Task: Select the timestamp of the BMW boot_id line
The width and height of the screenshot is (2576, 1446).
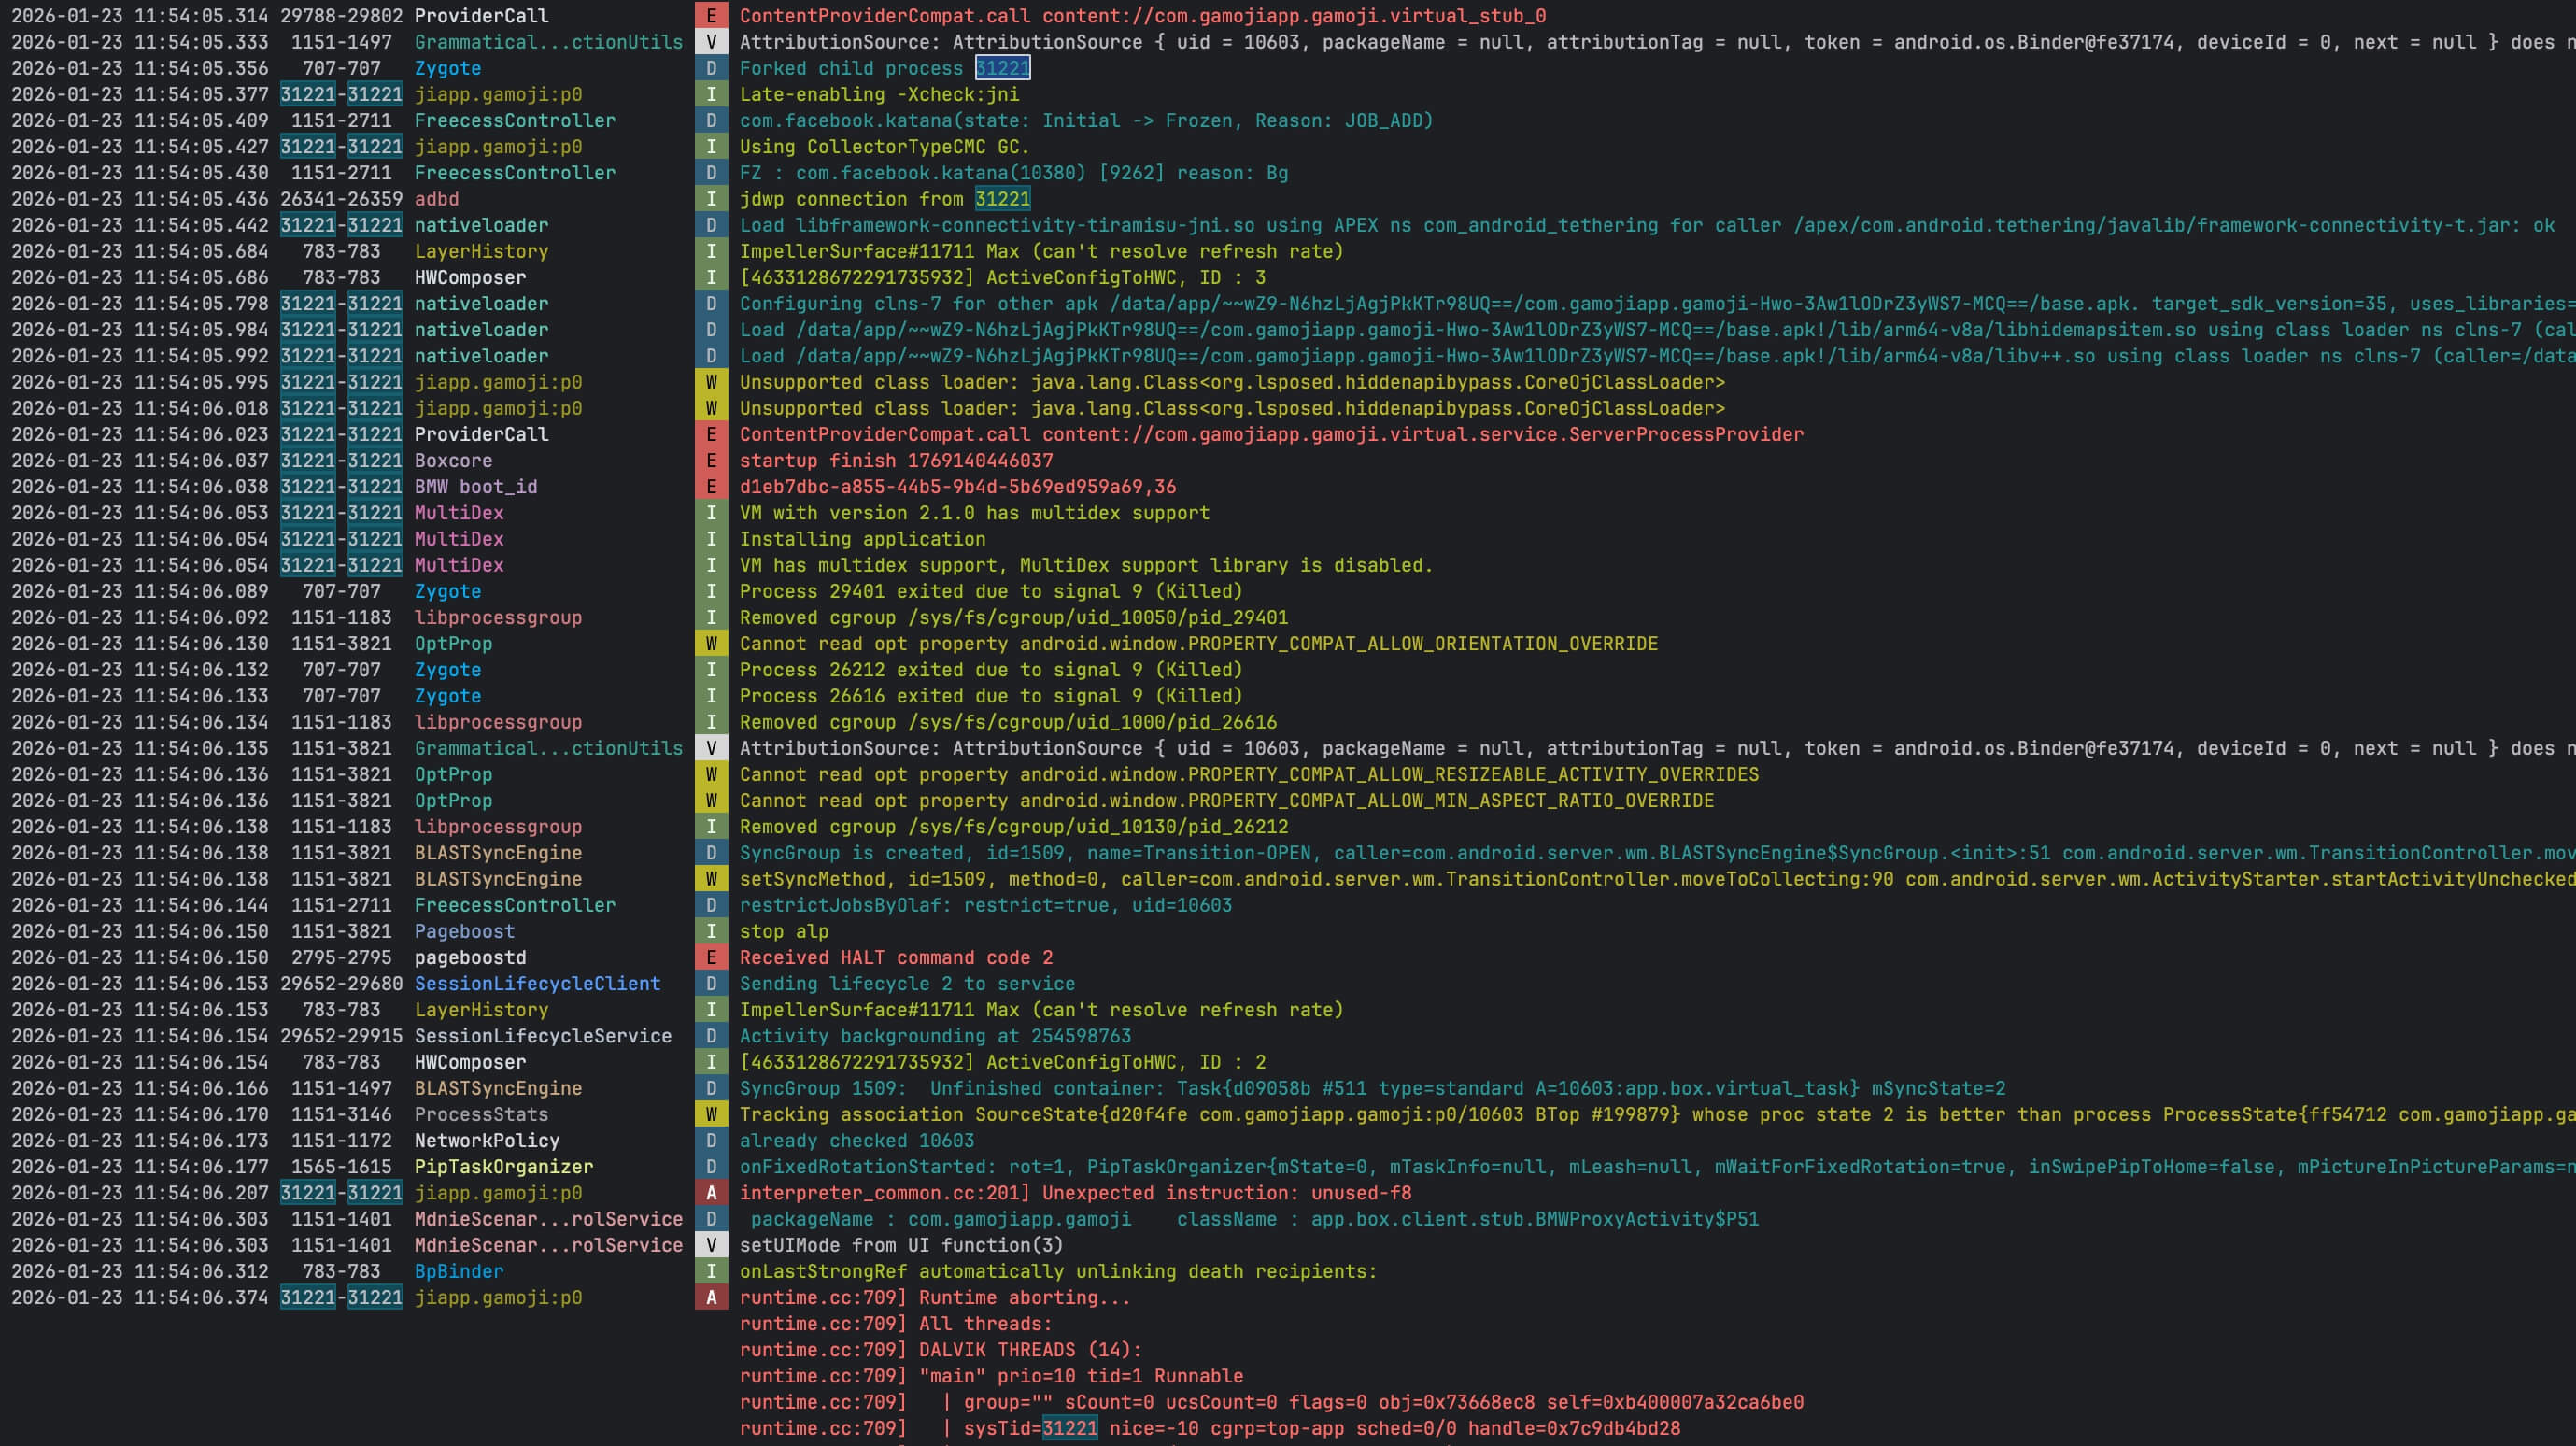Action: point(140,487)
